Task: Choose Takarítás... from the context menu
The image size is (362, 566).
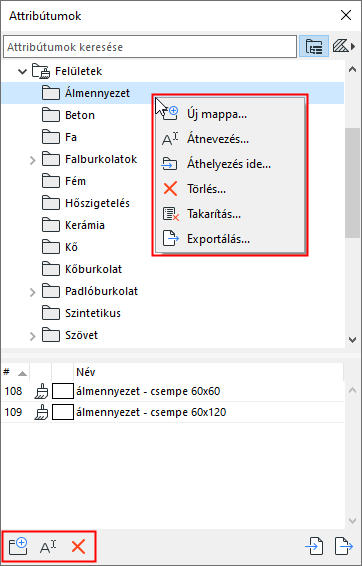Action: coord(230,214)
